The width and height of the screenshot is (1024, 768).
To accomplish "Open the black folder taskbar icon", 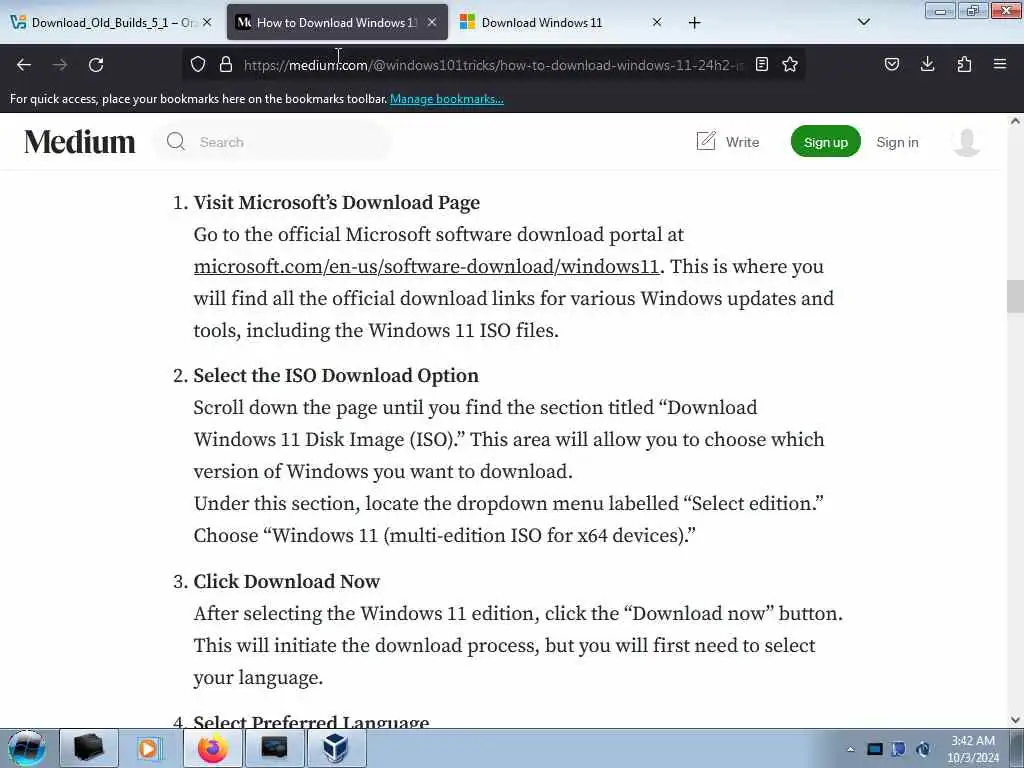I will (89, 748).
